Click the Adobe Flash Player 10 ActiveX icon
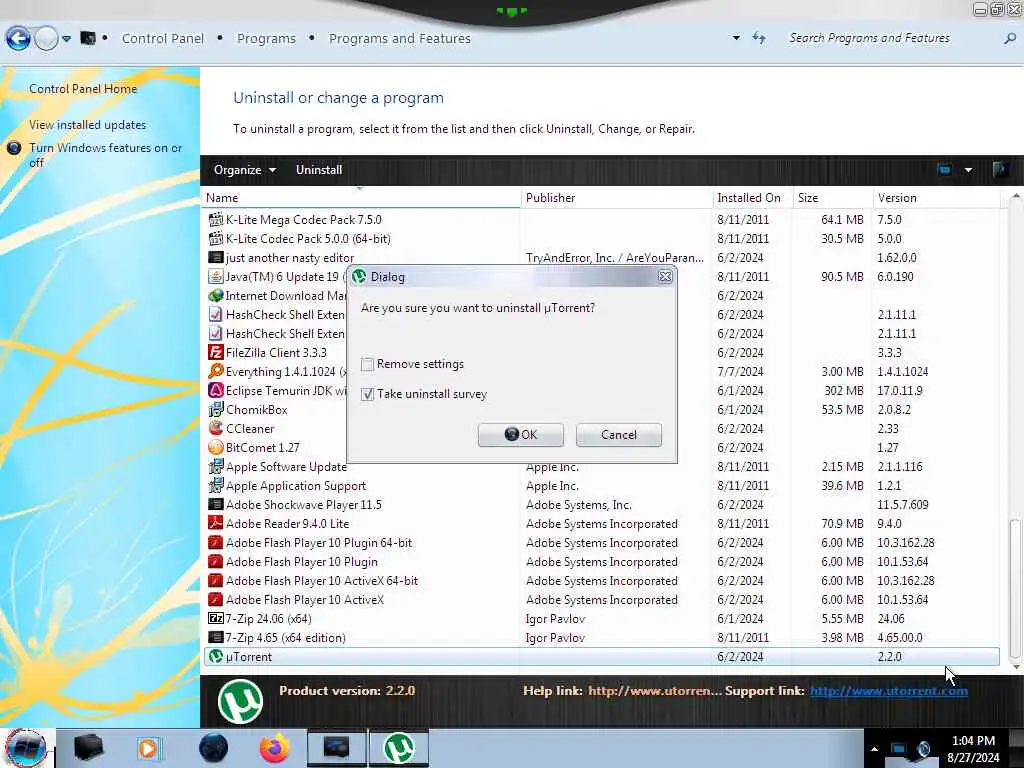The width and height of the screenshot is (1024, 768). tap(216, 599)
